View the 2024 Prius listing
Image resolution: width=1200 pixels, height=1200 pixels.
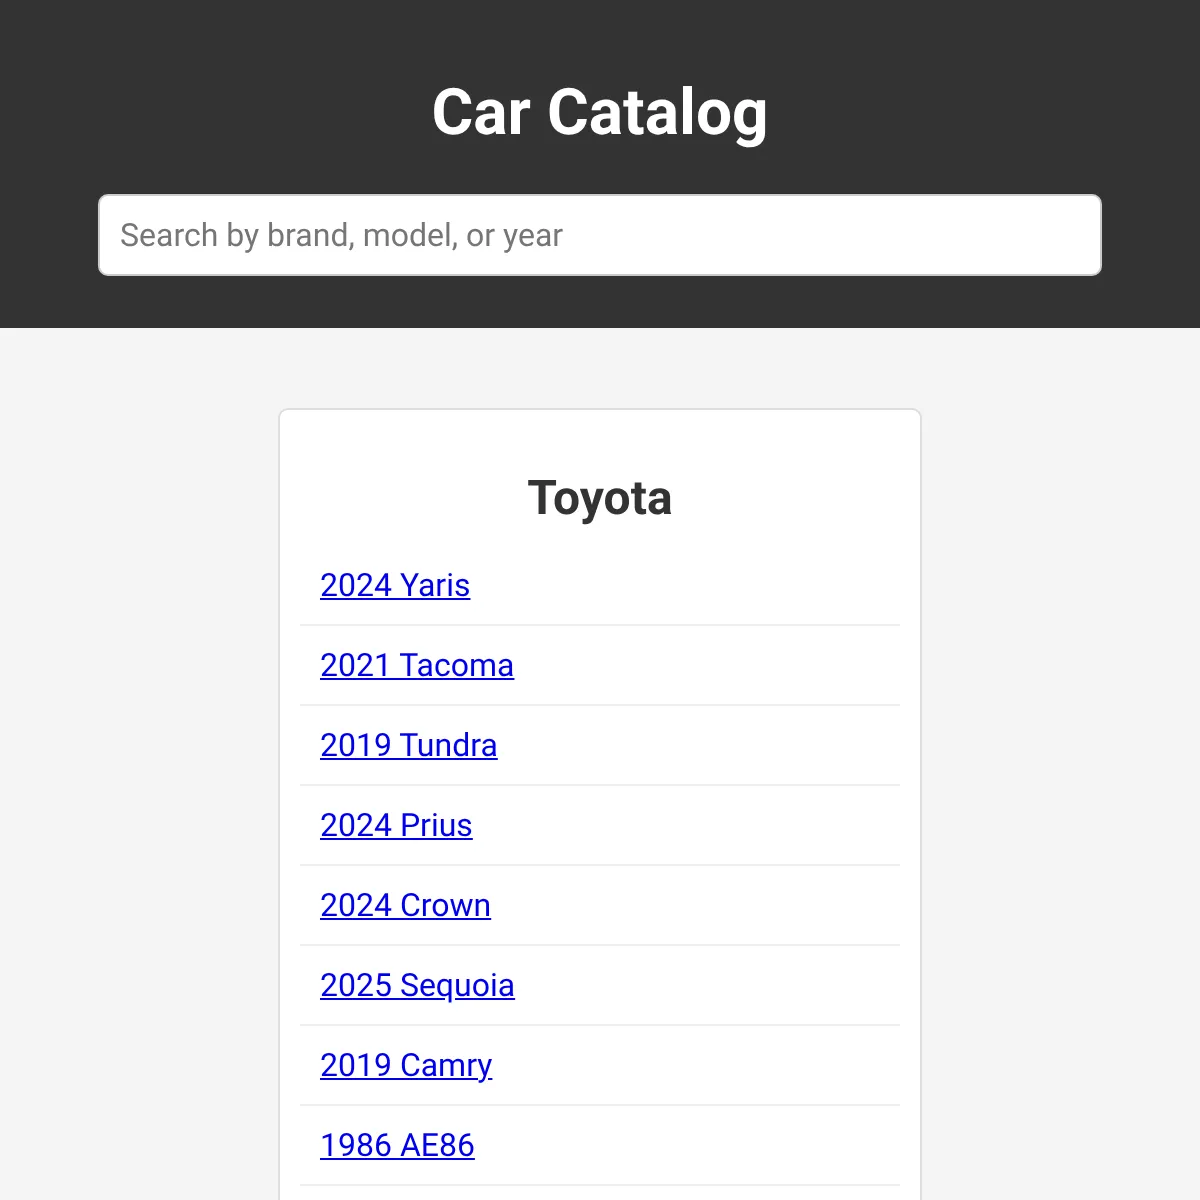coord(396,825)
